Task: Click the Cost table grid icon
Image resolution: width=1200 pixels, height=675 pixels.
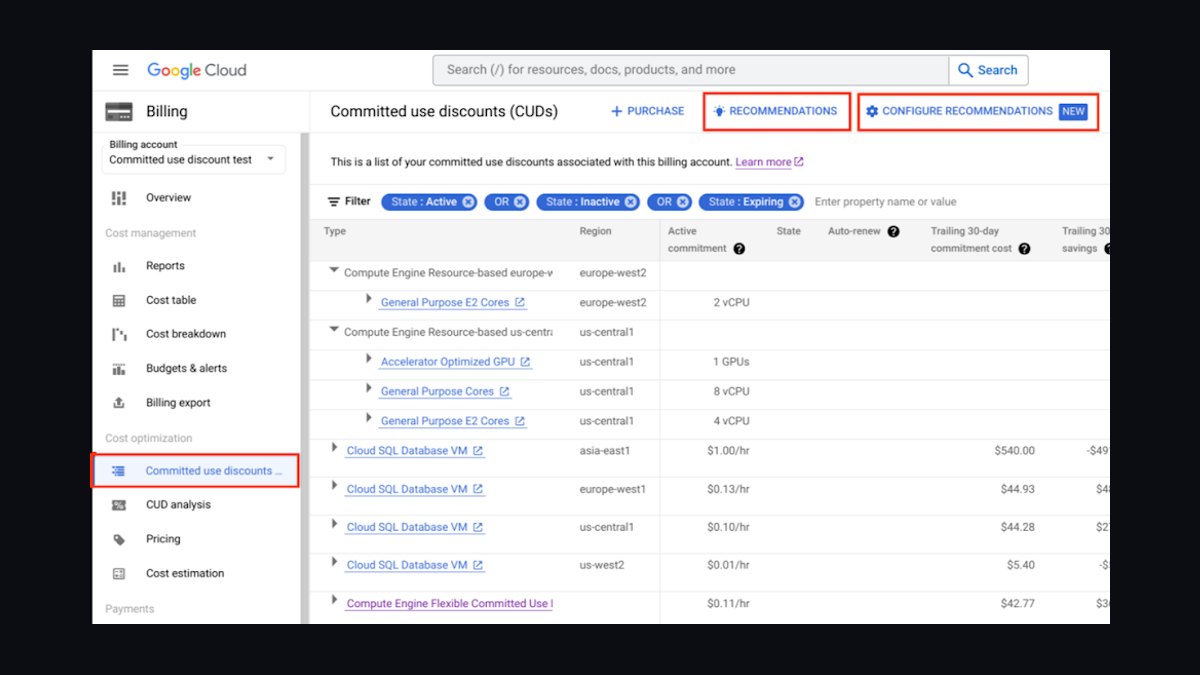Action: (119, 300)
